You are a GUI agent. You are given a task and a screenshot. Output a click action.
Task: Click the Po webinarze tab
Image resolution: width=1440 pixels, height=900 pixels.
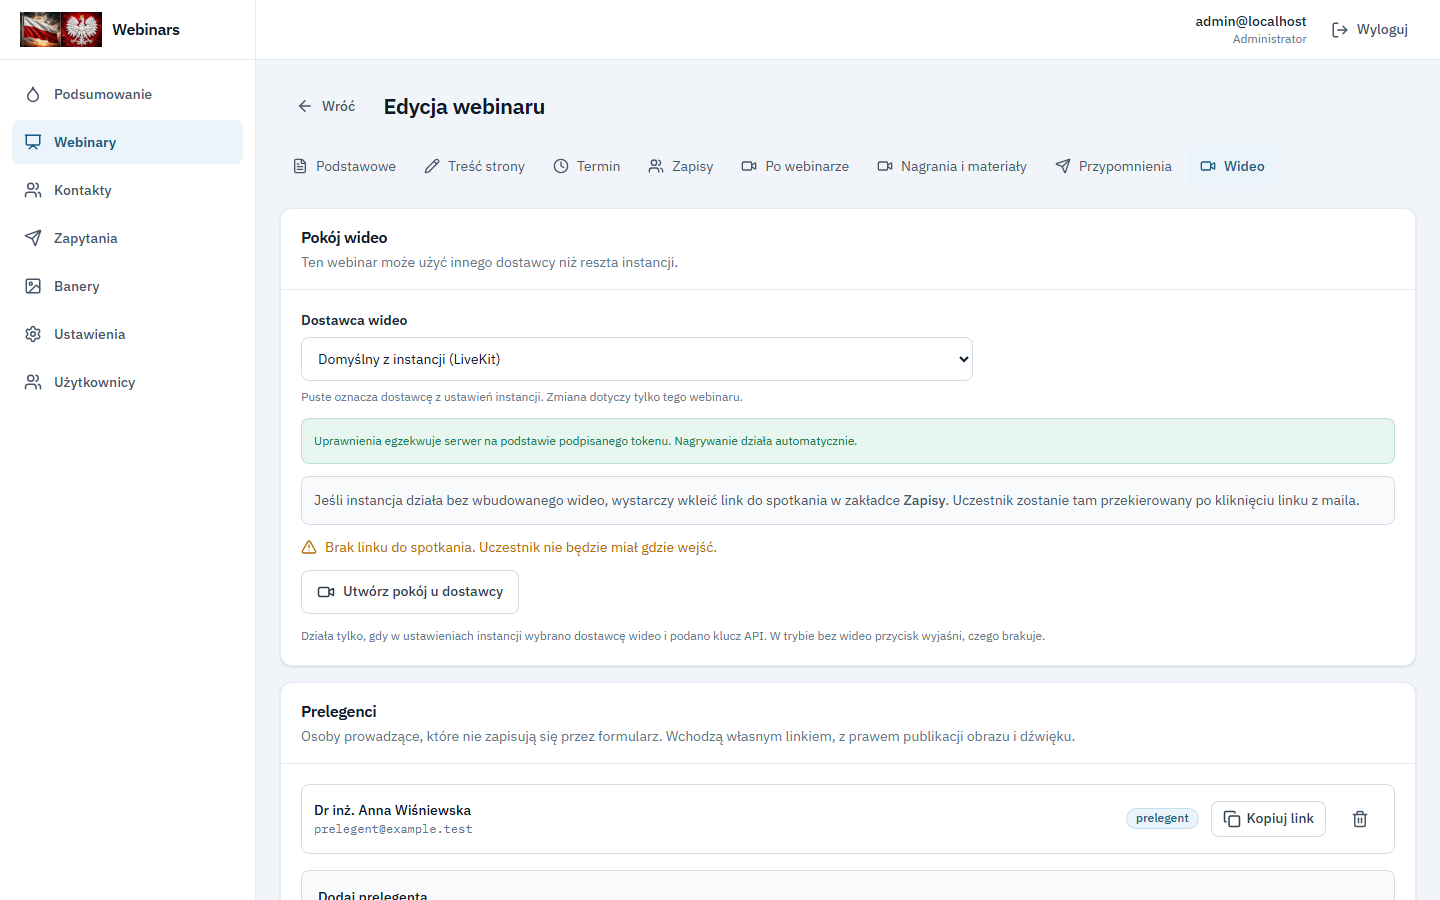point(795,166)
